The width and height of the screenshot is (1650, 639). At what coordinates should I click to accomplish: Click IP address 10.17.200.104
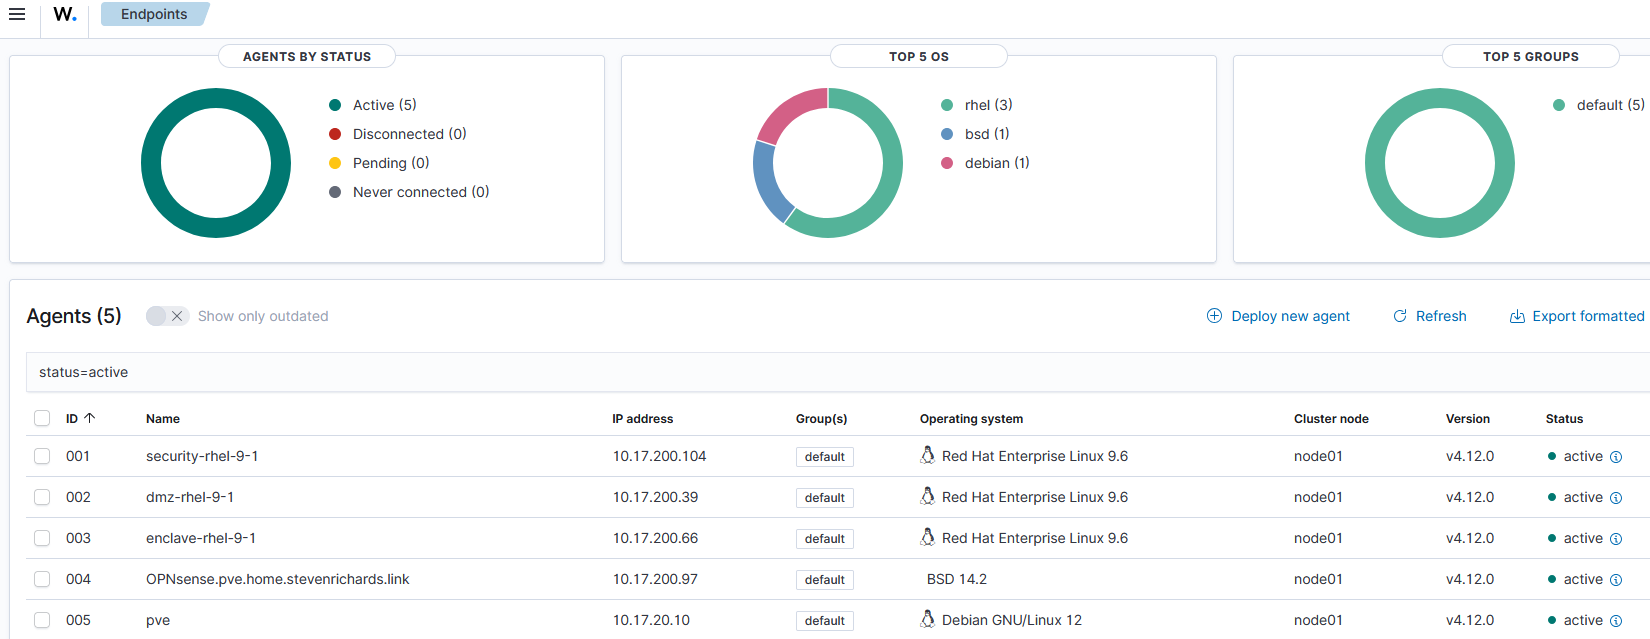pyautogui.click(x=660, y=456)
